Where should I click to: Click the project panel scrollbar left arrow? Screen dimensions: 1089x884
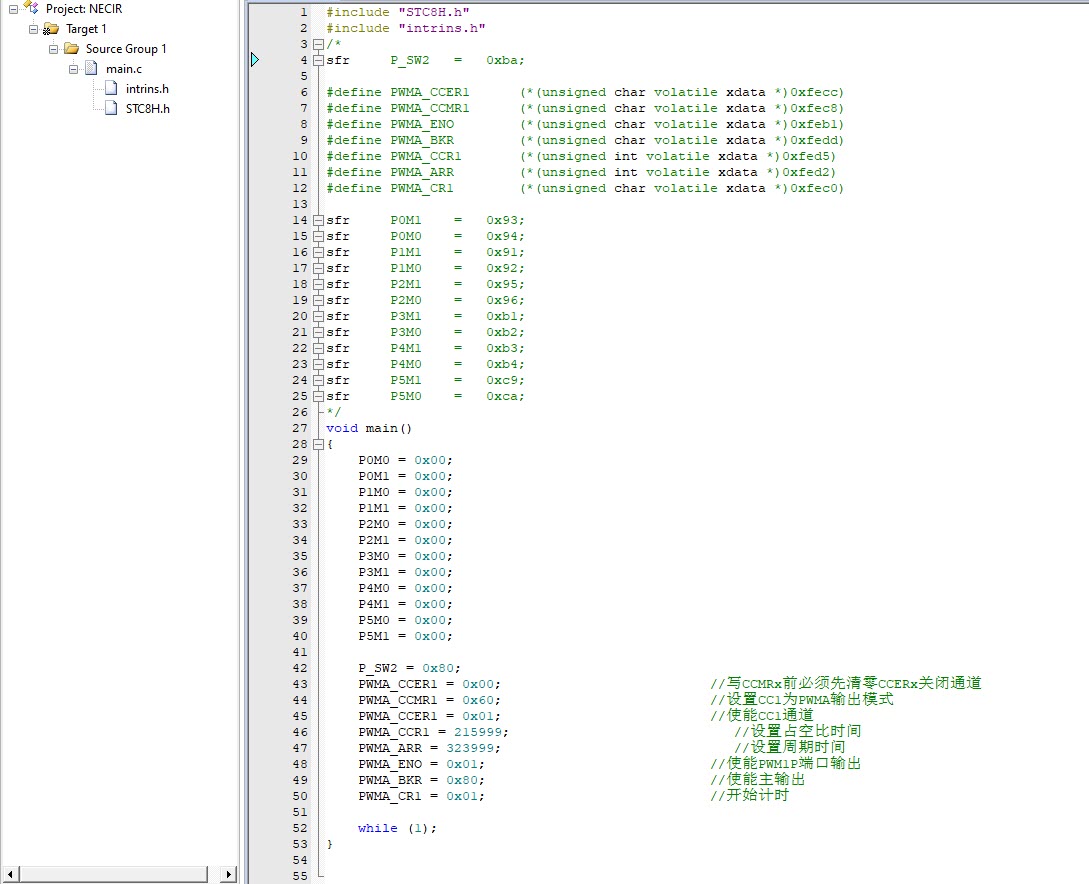pyautogui.click(x=8, y=875)
